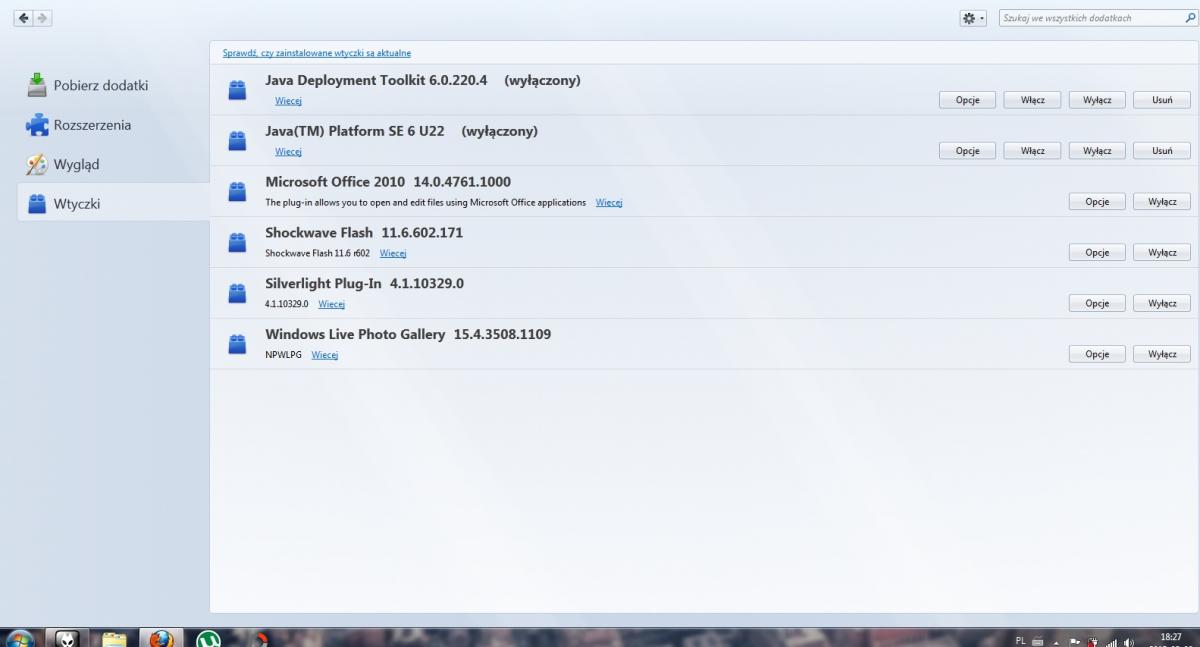This screenshot has height=647, width=1200.
Task: Open the gear tools dropdown menu
Action: pyautogui.click(x=972, y=18)
